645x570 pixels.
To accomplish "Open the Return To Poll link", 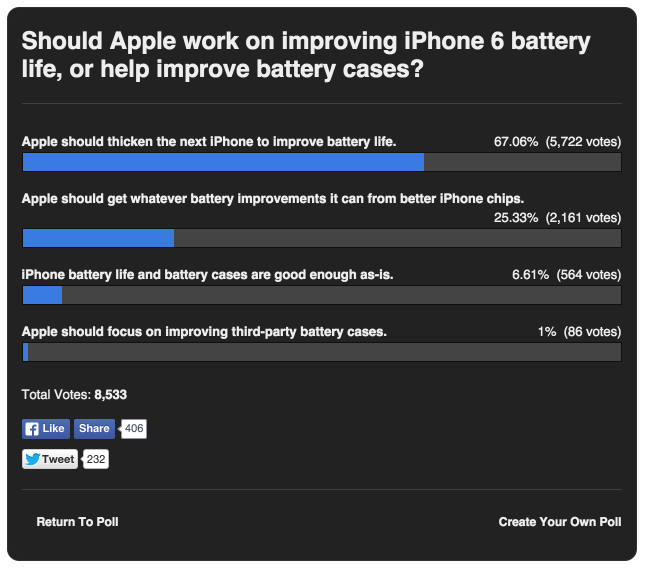I will click(77, 522).
